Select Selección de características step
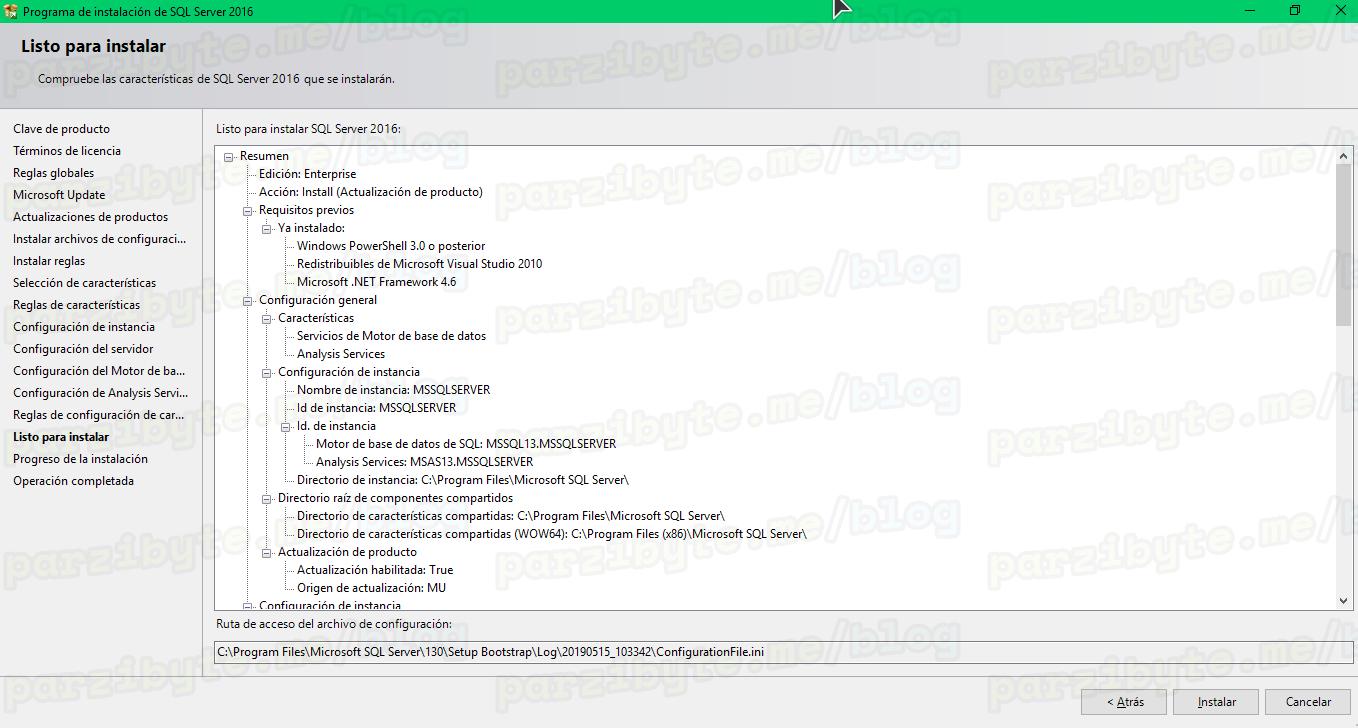The image size is (1358, 728). coord(84,283)
